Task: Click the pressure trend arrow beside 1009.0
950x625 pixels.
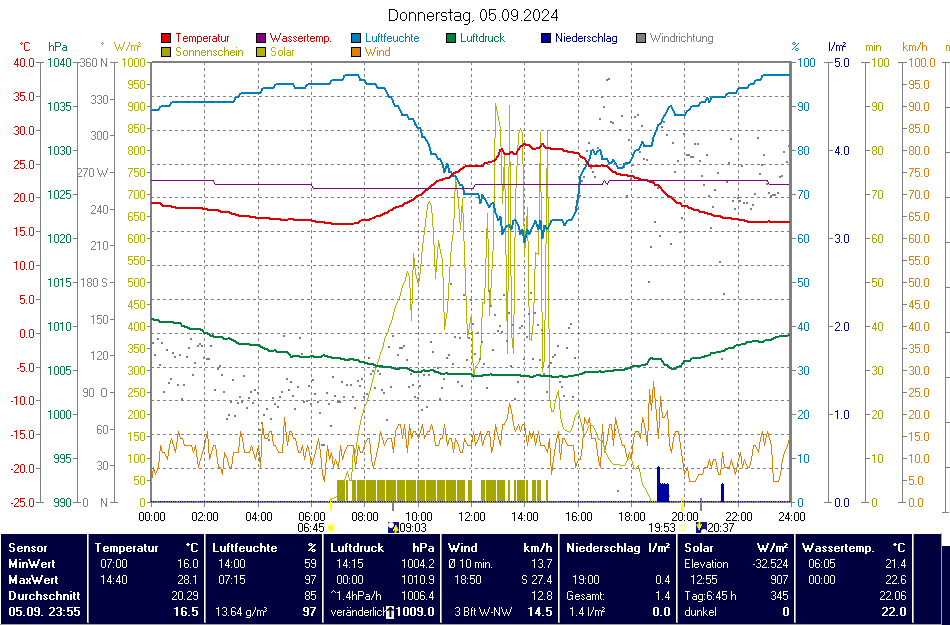Action: [x=392, y=611]
